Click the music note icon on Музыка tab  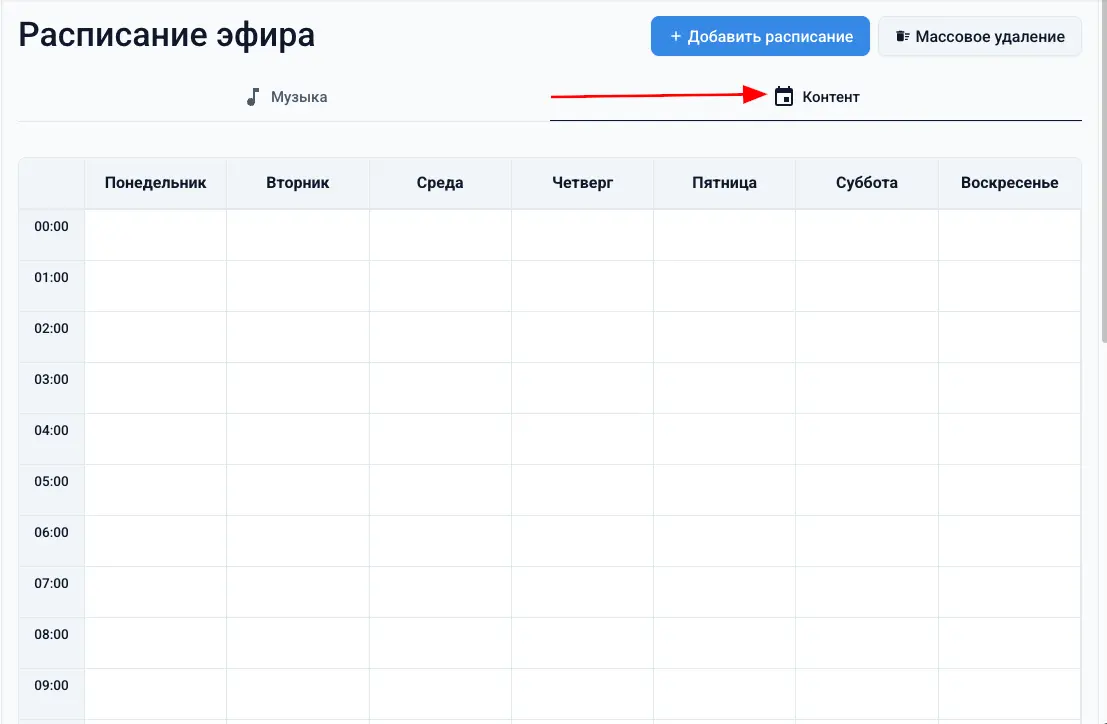click(x=251, y=96)
